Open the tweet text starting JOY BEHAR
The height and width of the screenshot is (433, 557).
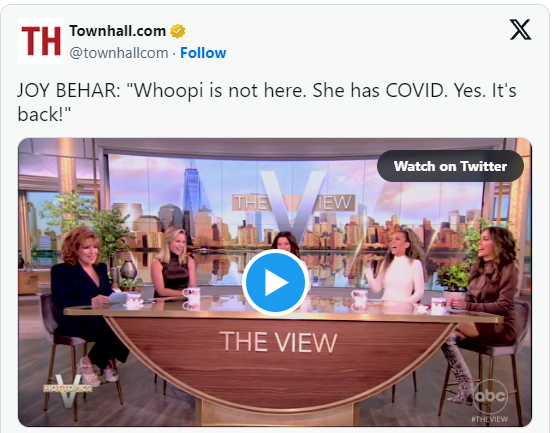[x=267, y=102]
